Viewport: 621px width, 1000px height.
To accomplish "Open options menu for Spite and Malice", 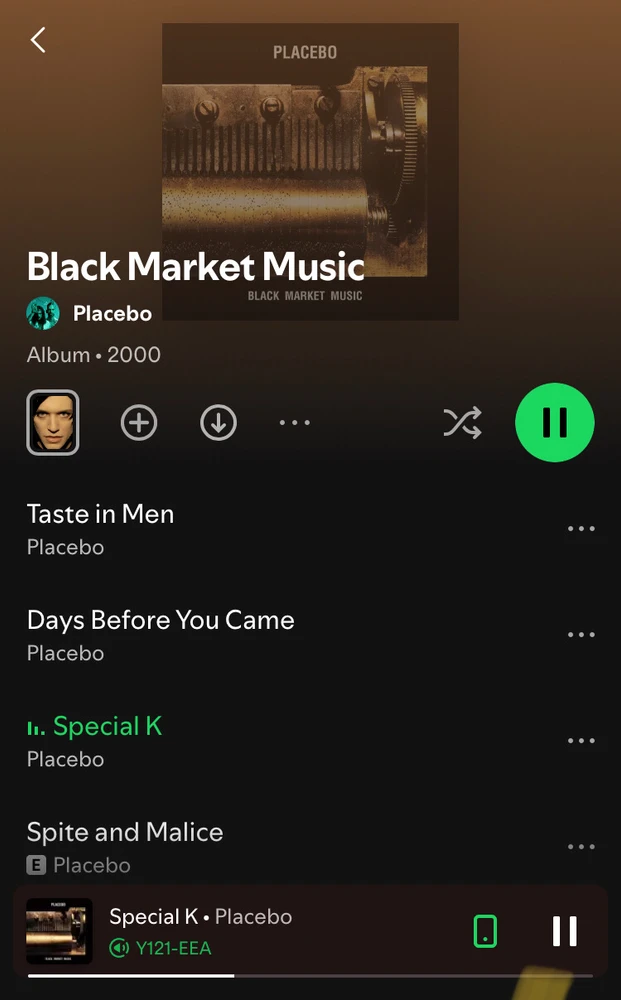I will coord(581,846).
